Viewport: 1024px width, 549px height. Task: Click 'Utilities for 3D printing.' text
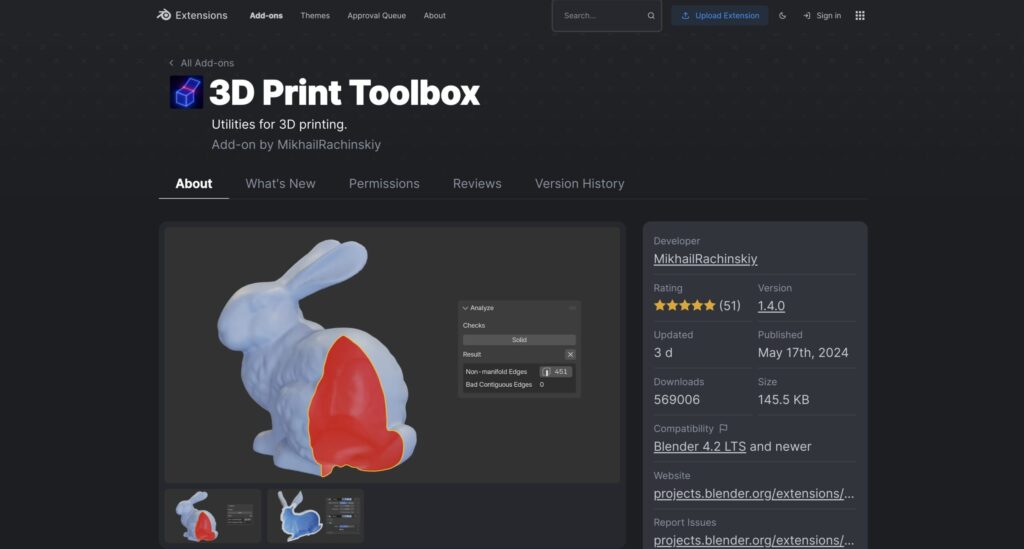pyautogui.click(x=279, y=124)
